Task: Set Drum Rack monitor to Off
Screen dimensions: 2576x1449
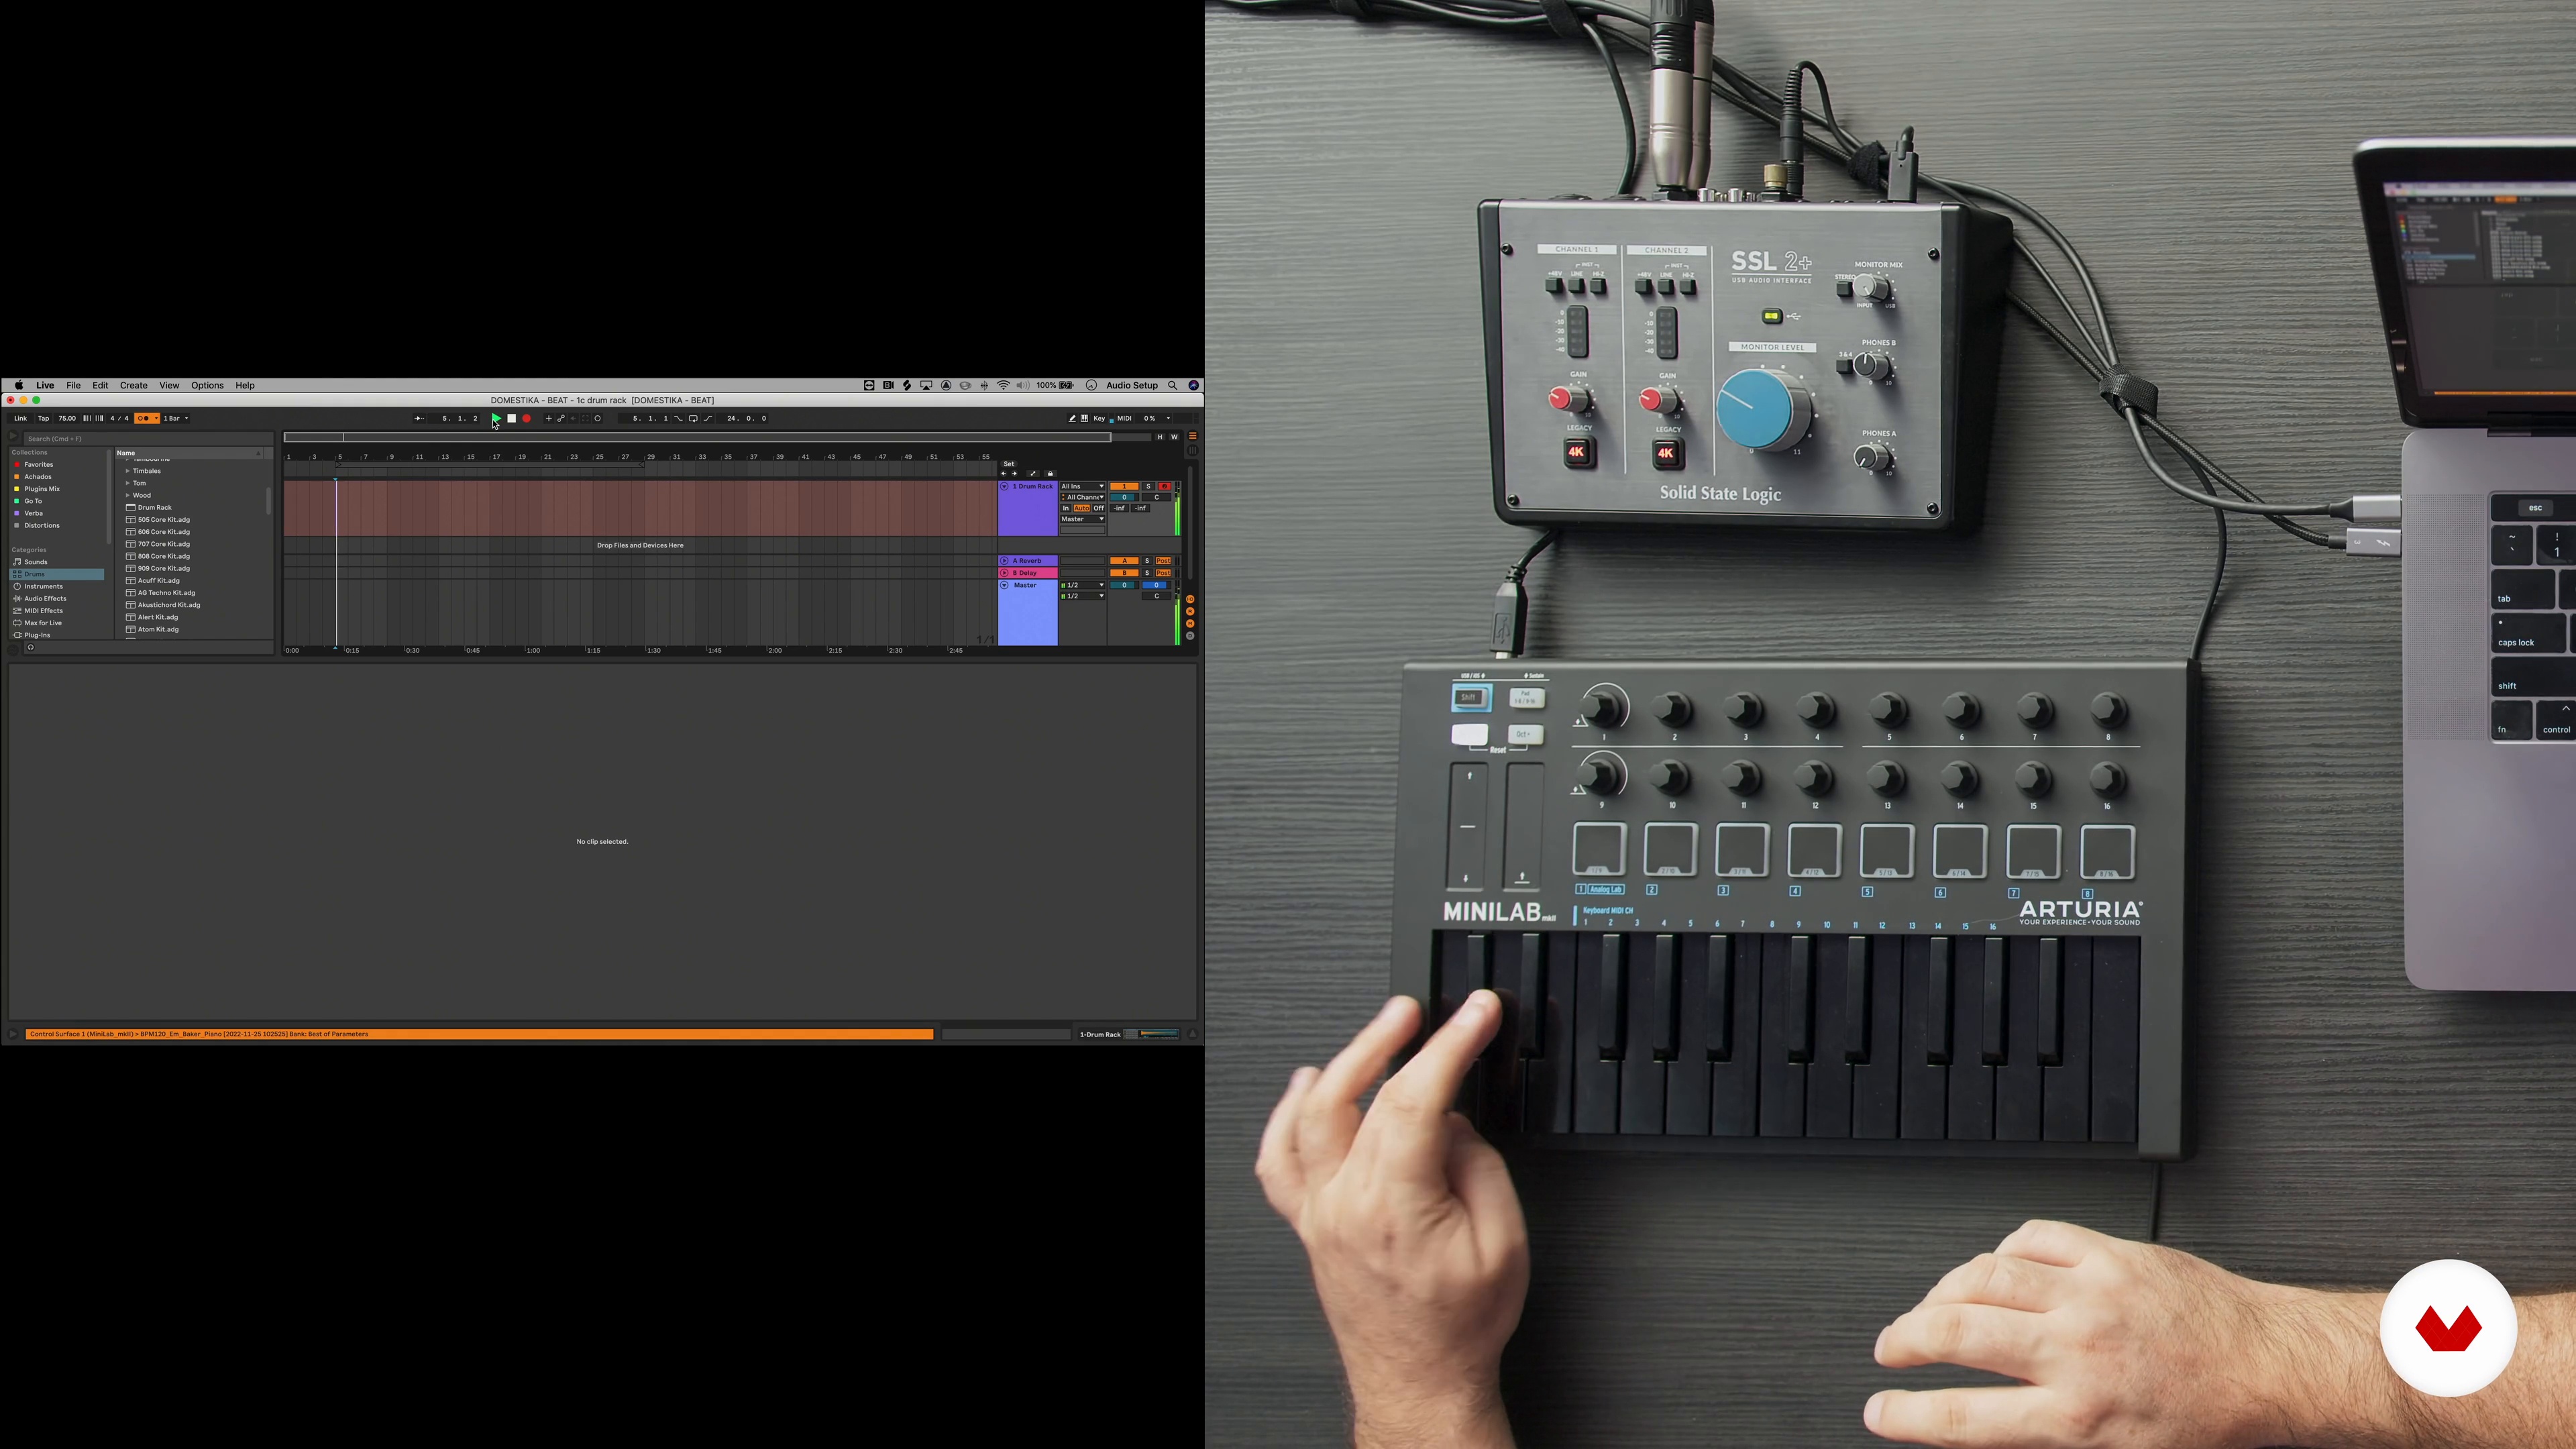Action: click(1098, 508)
